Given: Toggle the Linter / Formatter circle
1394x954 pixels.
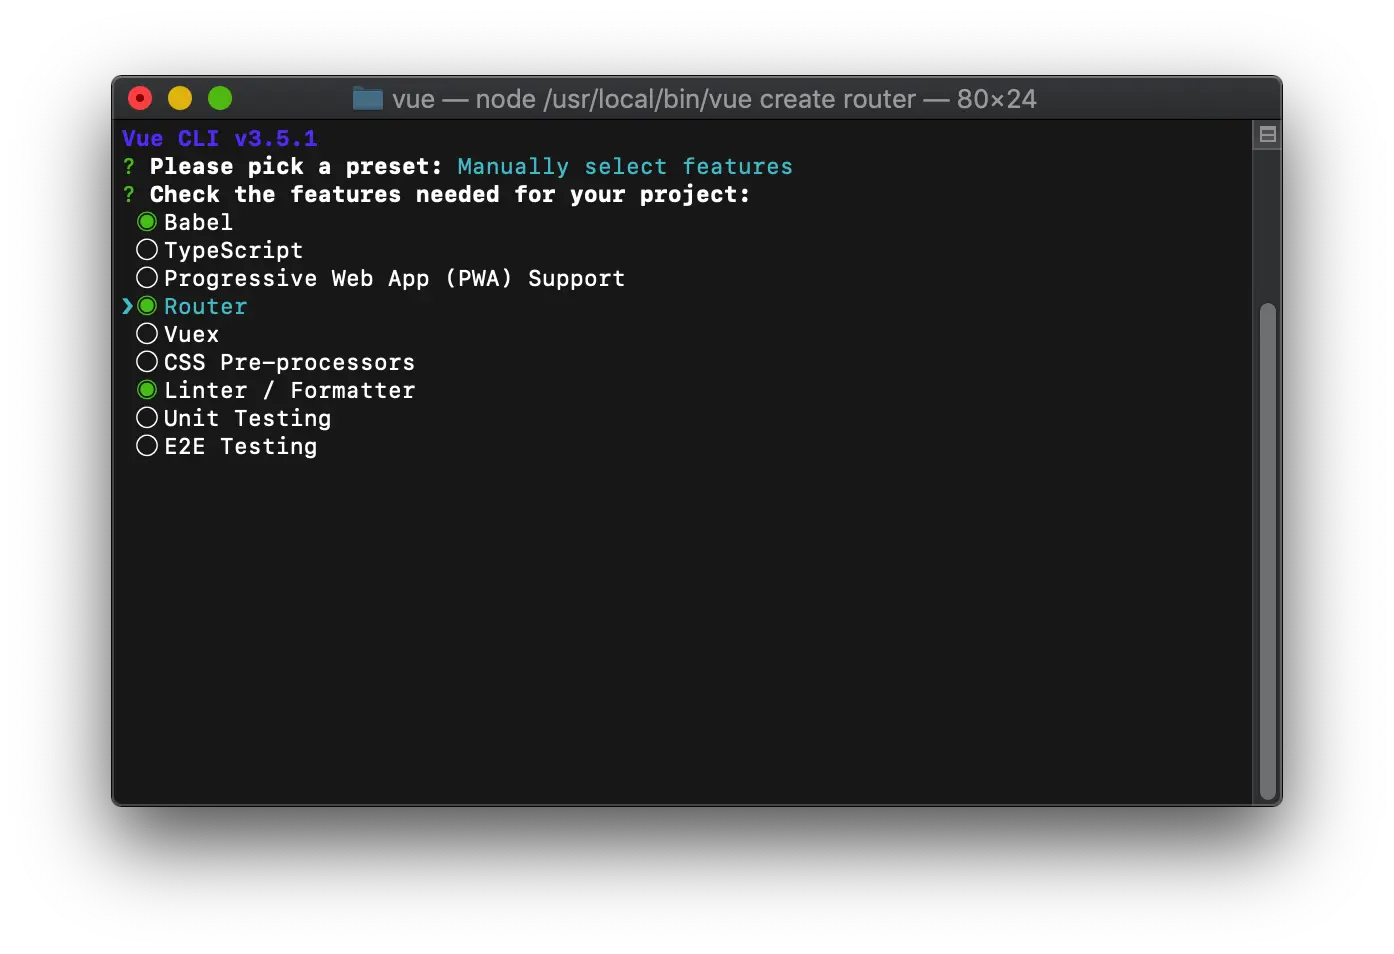Looking at the screenshot, I should [147, 390].
